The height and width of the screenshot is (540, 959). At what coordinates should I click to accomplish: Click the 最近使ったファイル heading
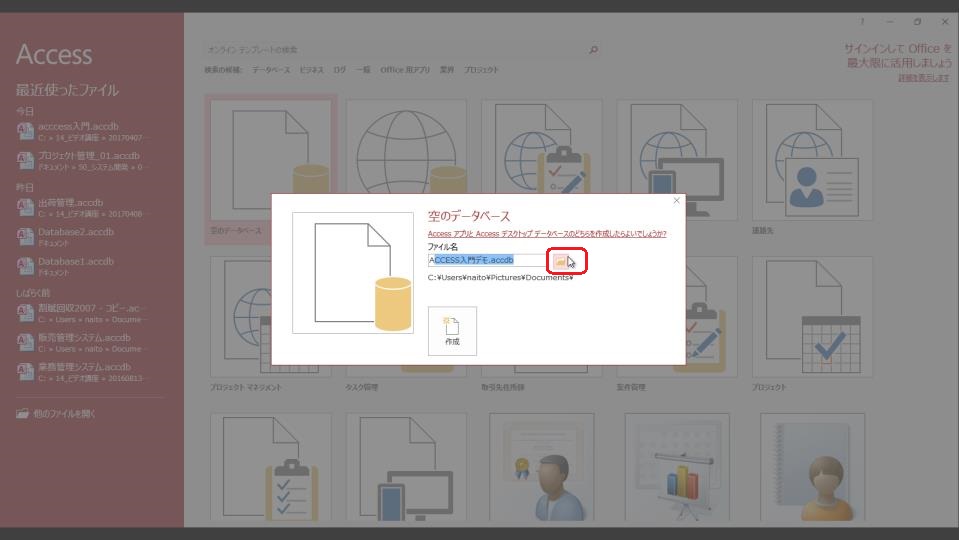pyautogui.click(x=67, y=90)
